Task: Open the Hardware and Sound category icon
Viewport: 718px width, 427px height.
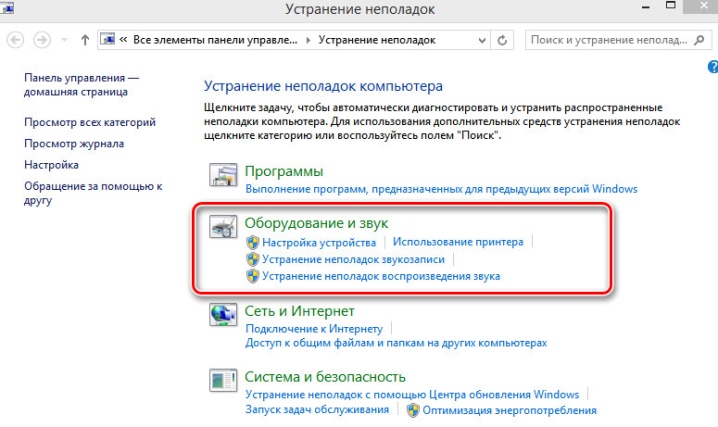Action: point(223,226)
